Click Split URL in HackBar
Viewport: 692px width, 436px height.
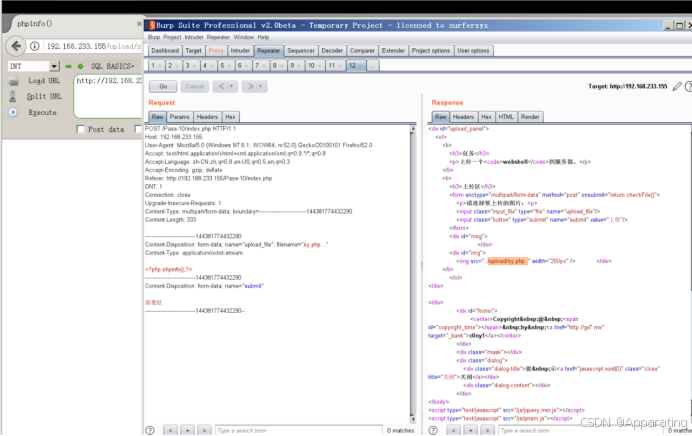click(x=44, y=96)
